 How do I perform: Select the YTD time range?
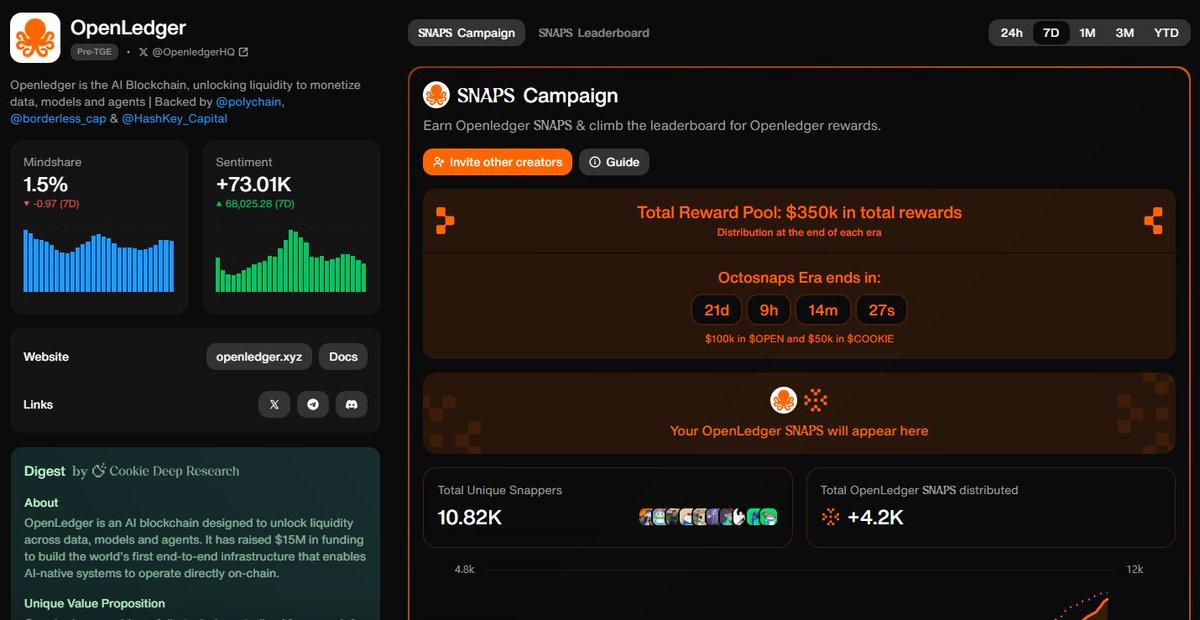[1166, 33]
